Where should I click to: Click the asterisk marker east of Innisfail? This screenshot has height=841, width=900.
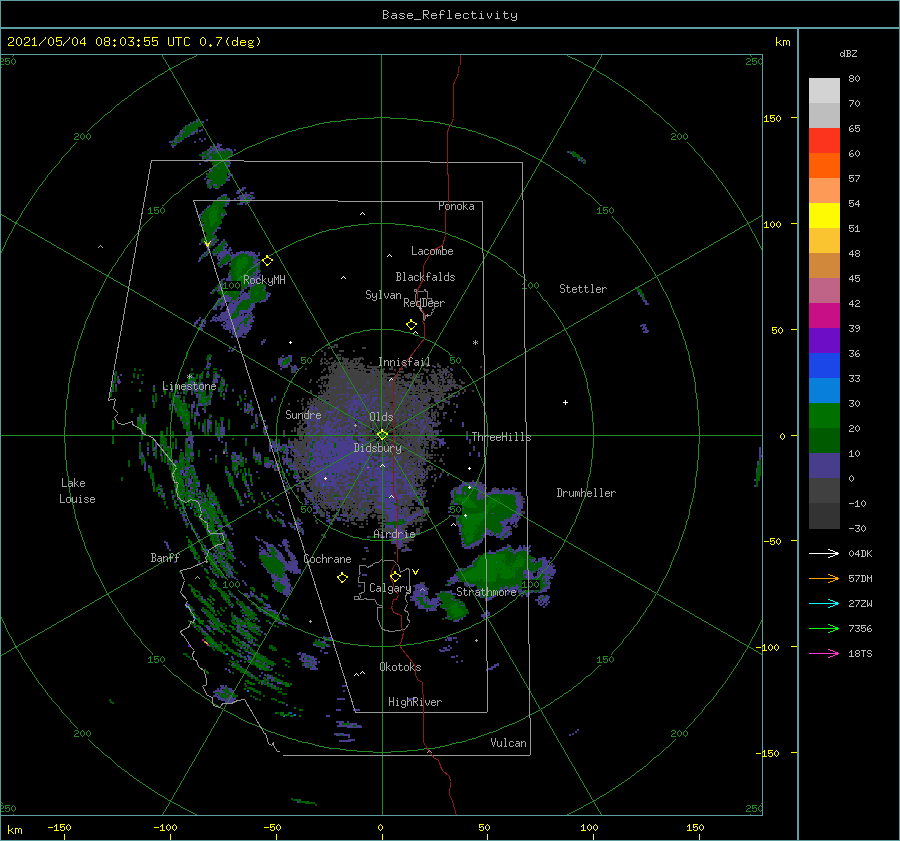click(475, 343)
